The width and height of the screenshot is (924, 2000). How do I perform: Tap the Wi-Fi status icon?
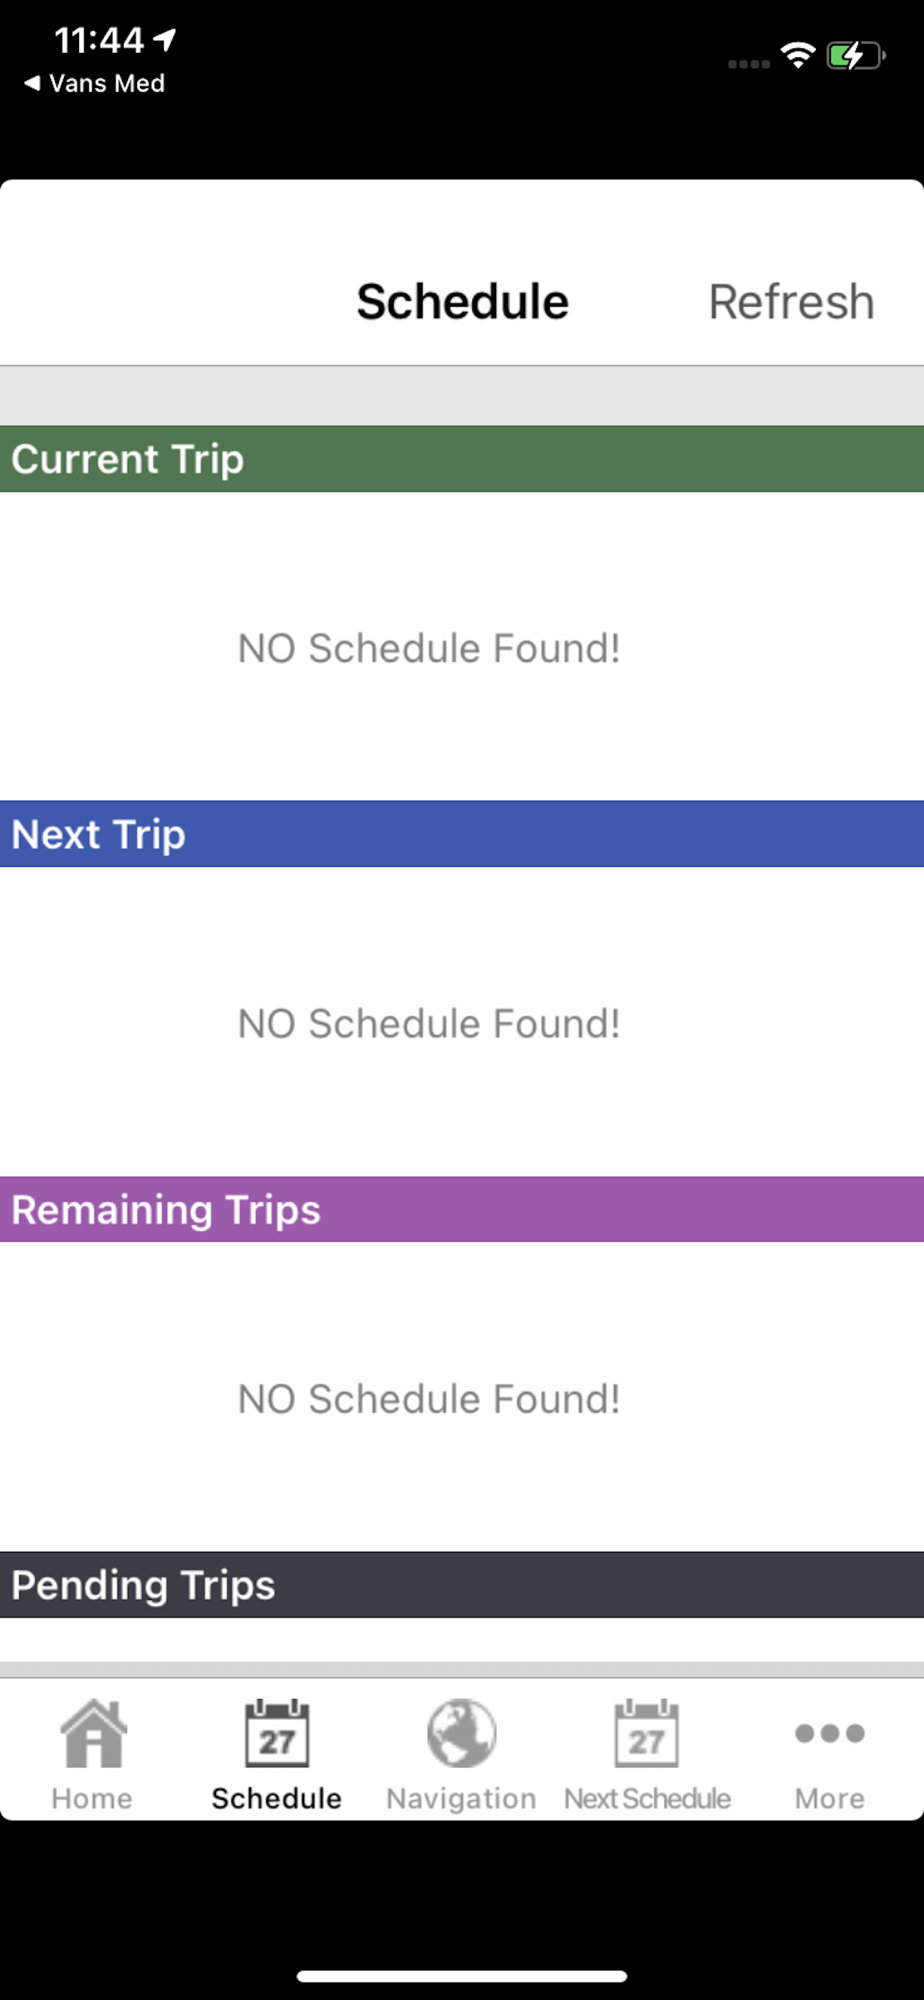(x=797, y=56)
